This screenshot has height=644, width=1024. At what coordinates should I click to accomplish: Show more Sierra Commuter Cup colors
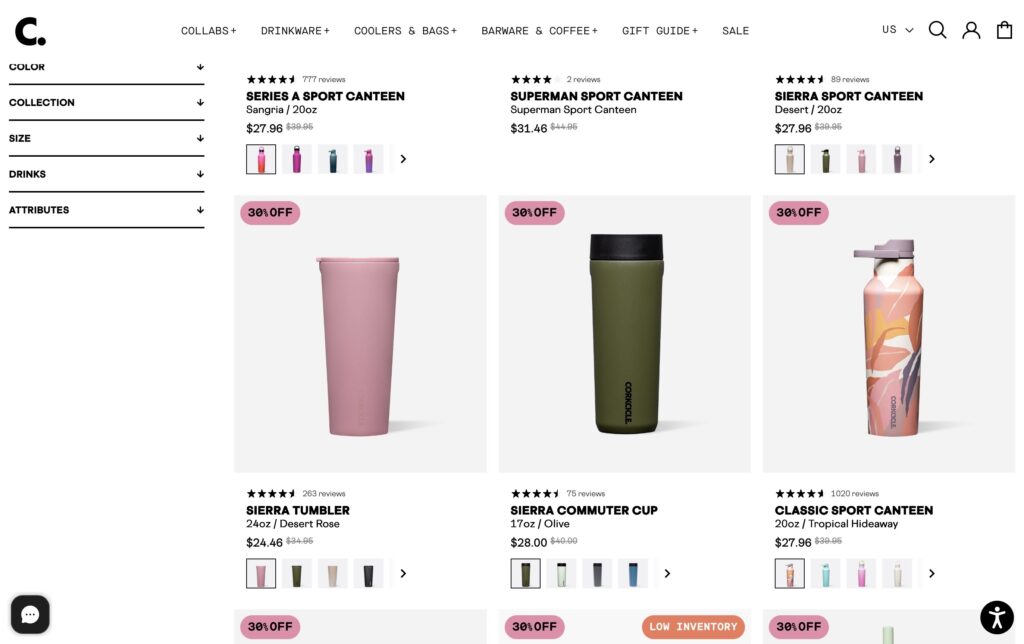point(667,573)
